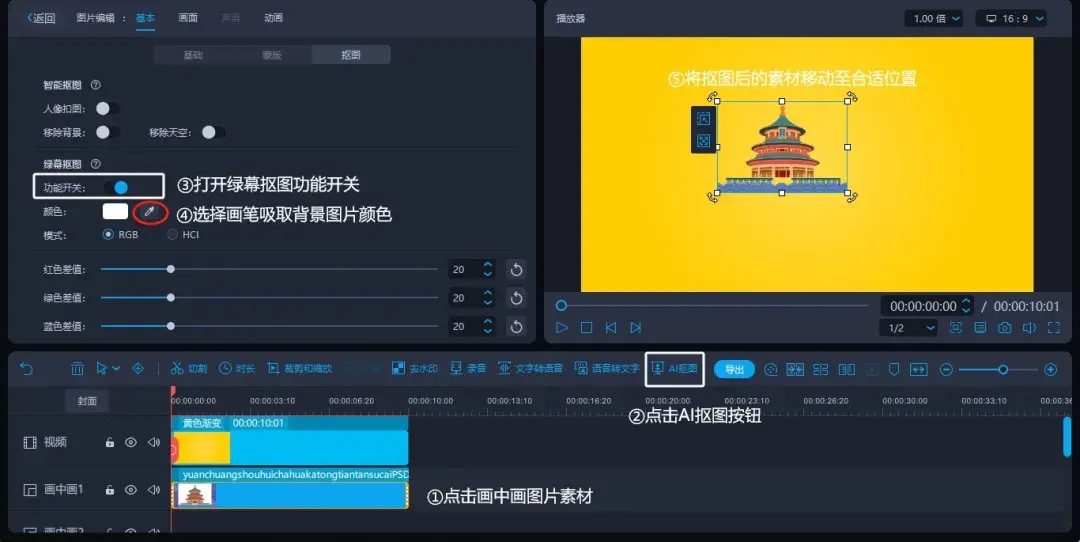Viewport: 1080px width, 542px height.
Task: Reset the green difference (绿色差值) value
Action: point(516,298)
